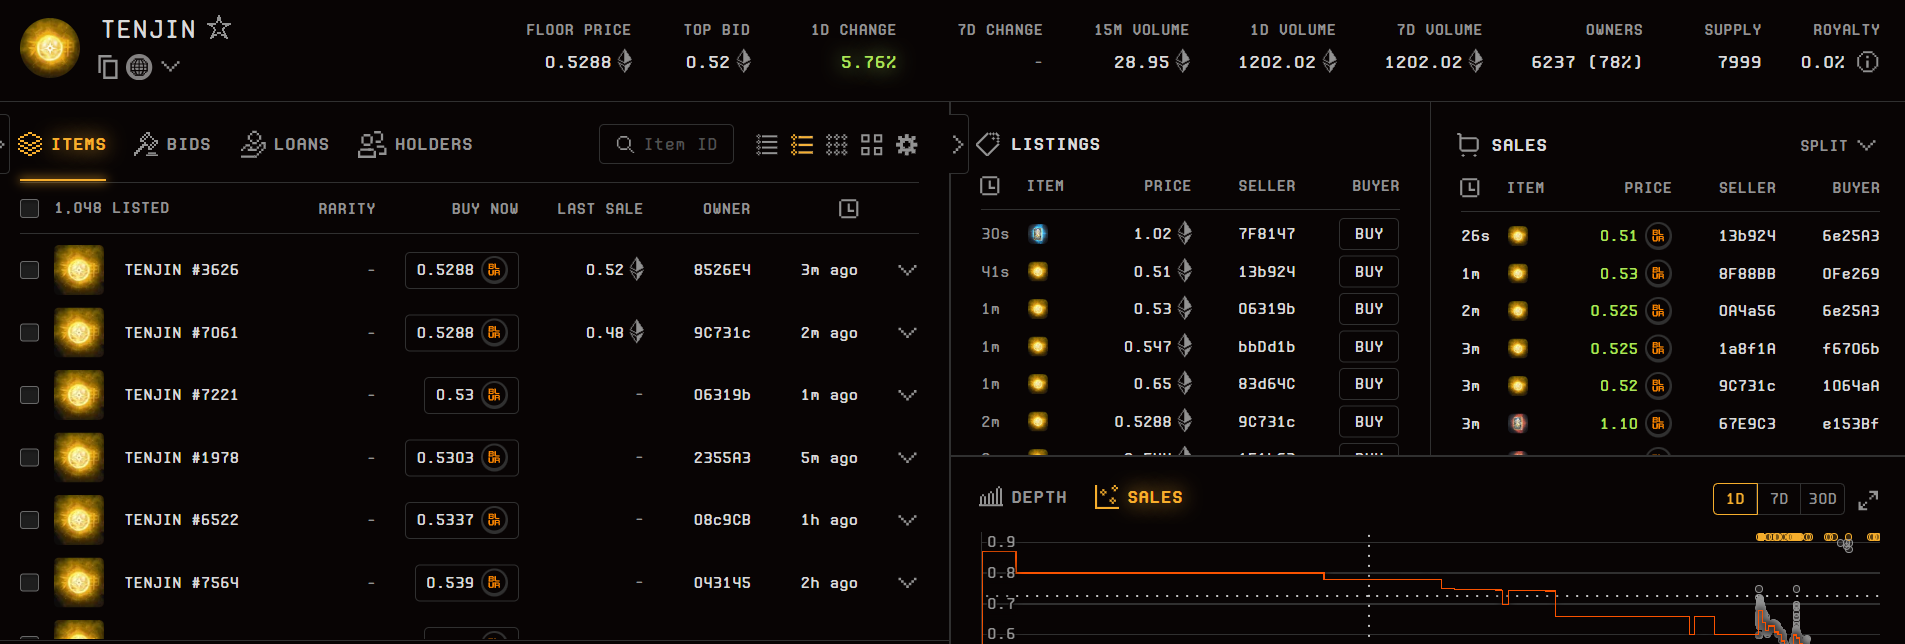Open the SPLIT dropdown in Sales panel
1905x644 pixels.
point(1837,145)
